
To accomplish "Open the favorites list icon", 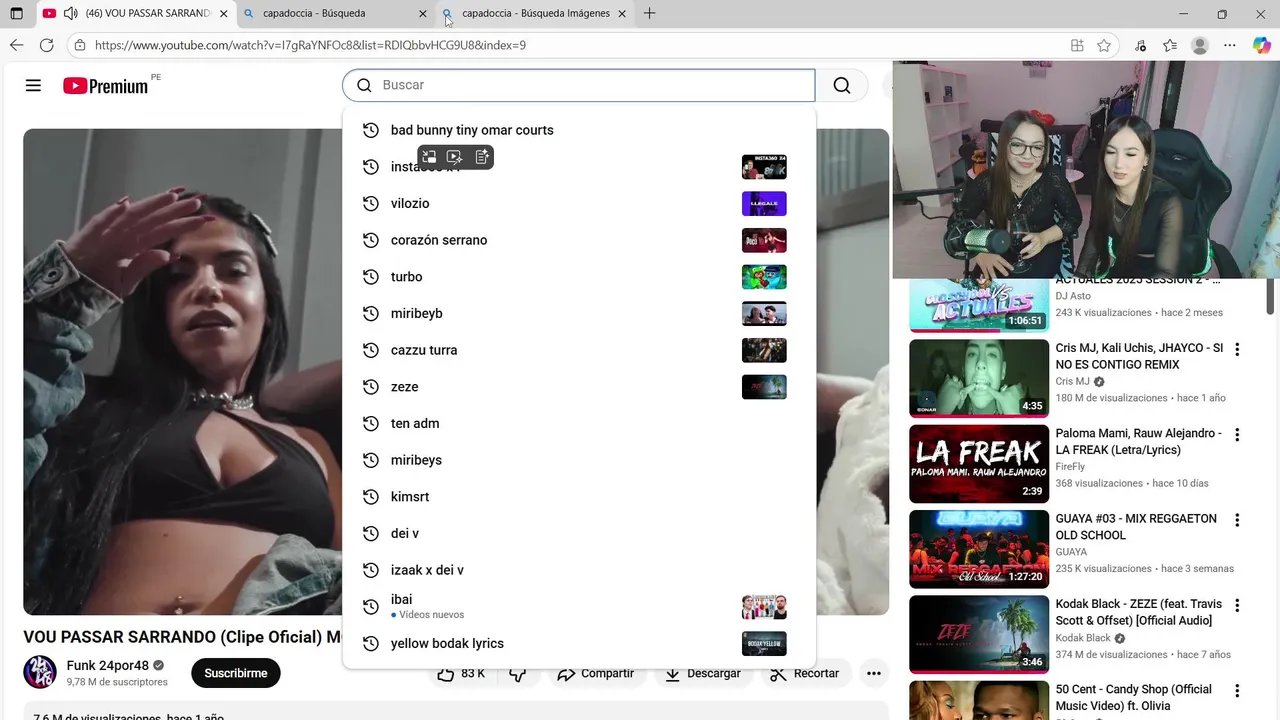I will click(1170, 45).
